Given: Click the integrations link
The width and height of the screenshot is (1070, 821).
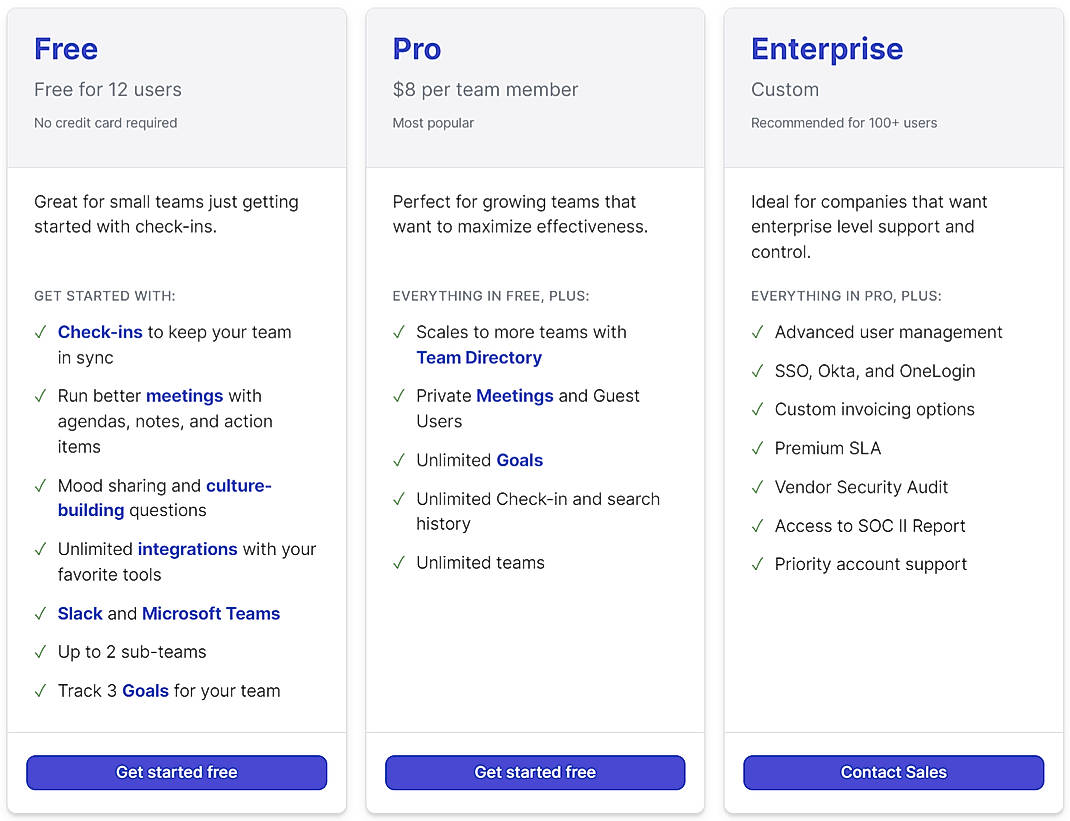Looking at the screenshot, I should point(187,549).
